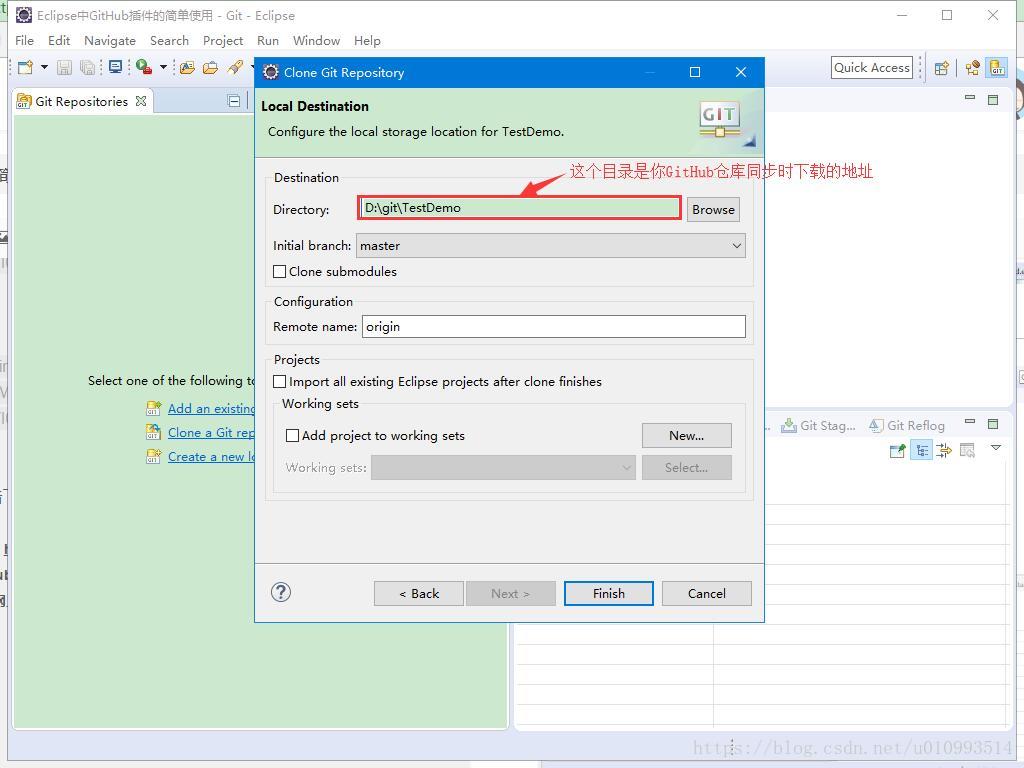
Task: Click the Save toolbar icon
Action: tap(64, 67)
